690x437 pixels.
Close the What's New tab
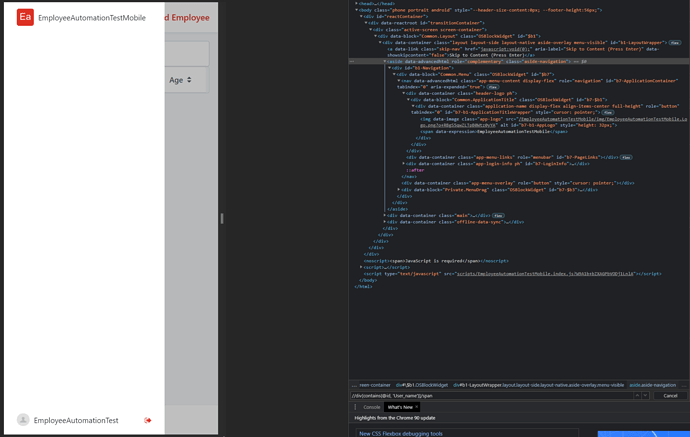(416, 407)
